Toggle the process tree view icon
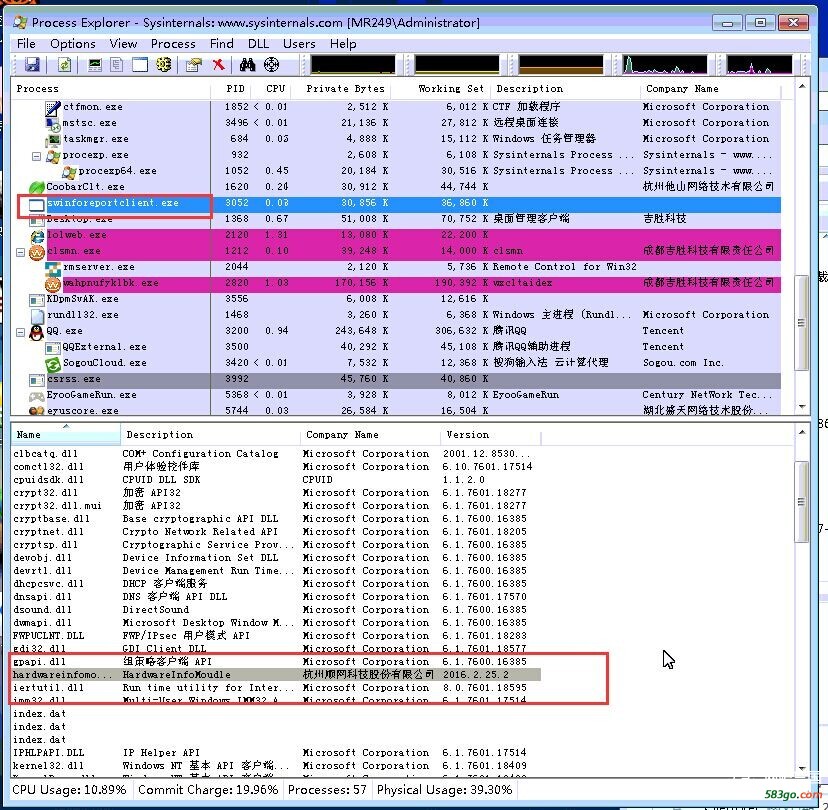 (117, 64)
